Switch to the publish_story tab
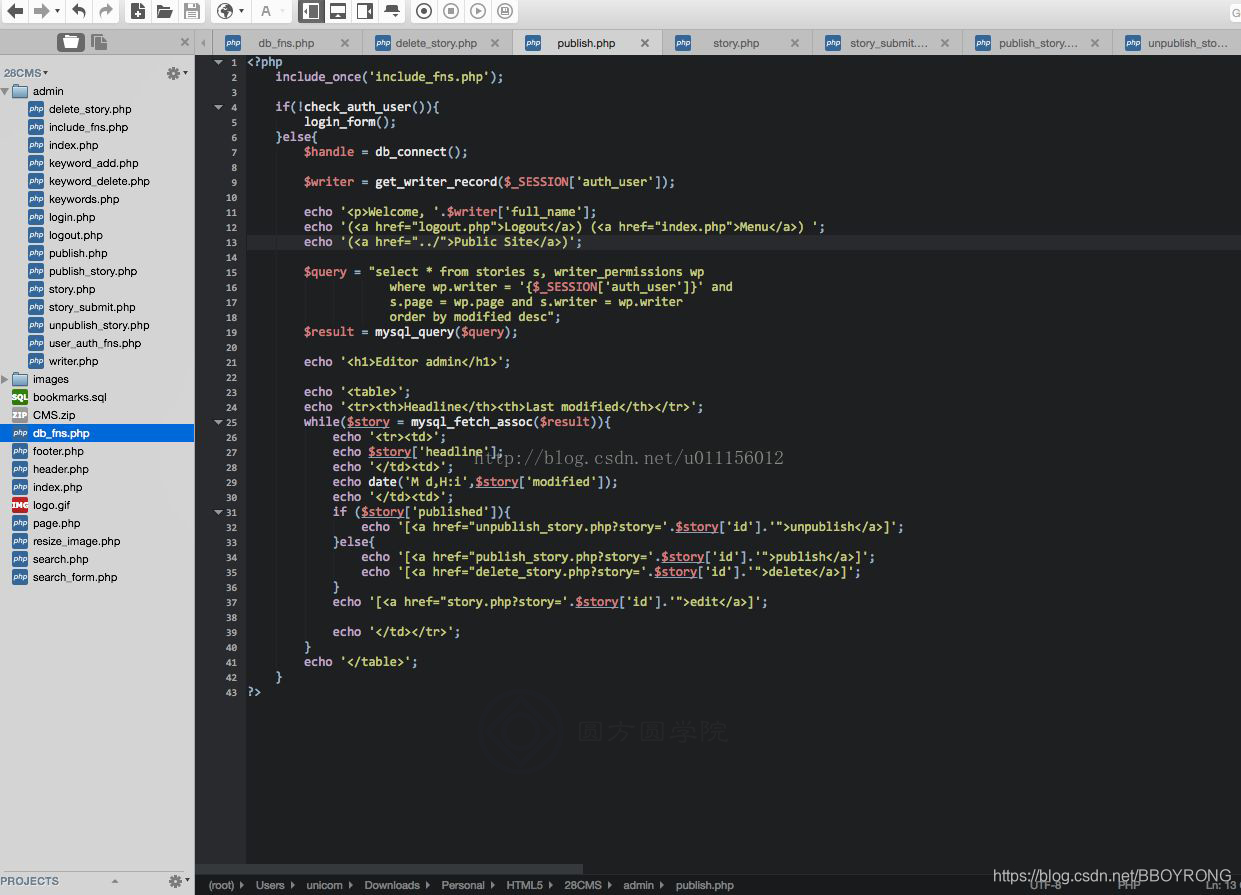Viewport: 1241px width, 895px height. tap(1038, 43)
